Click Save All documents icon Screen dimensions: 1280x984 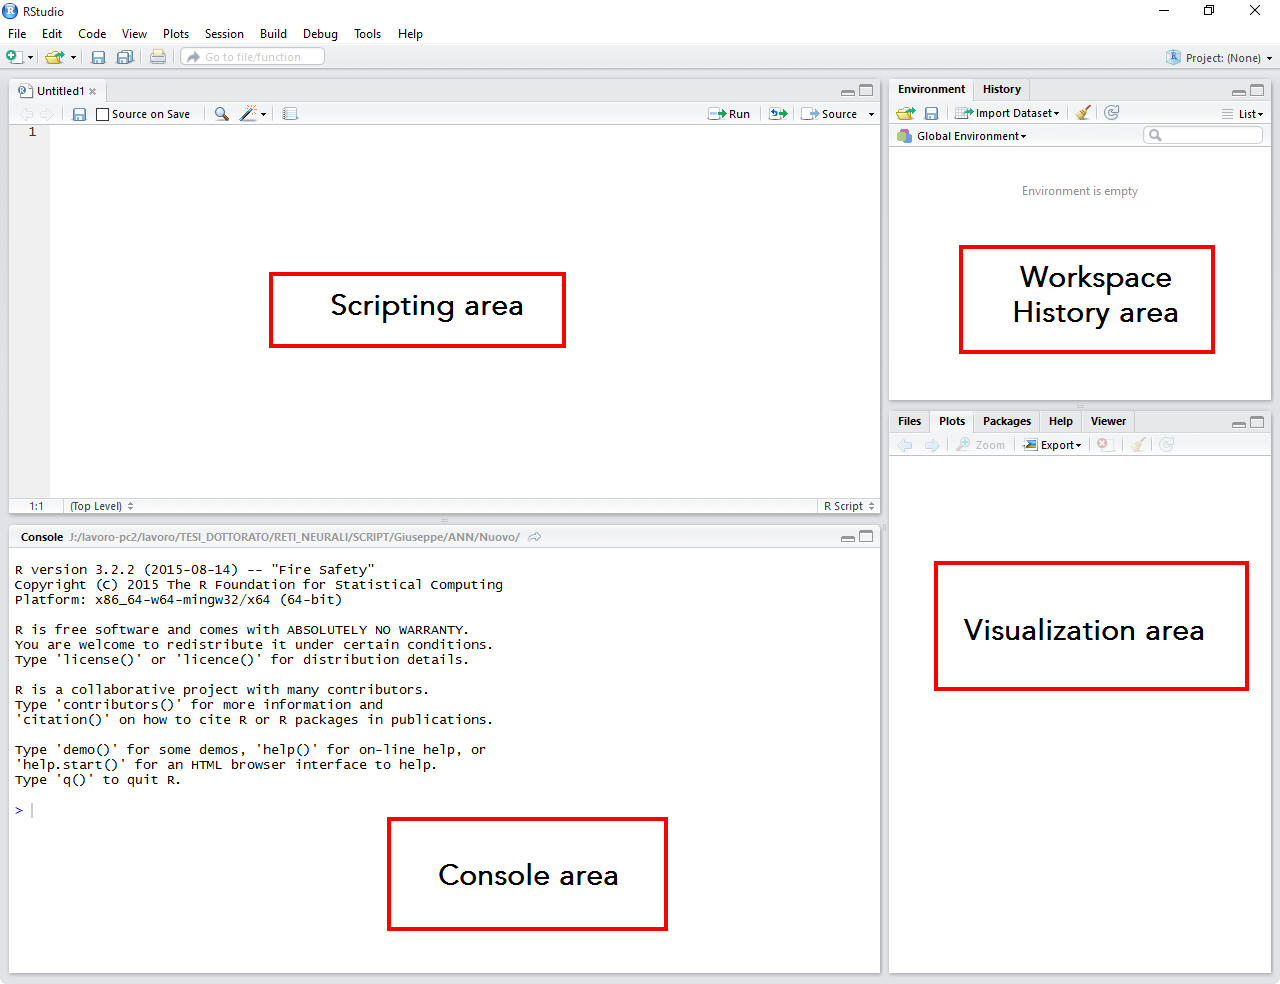tap(125, 57)
